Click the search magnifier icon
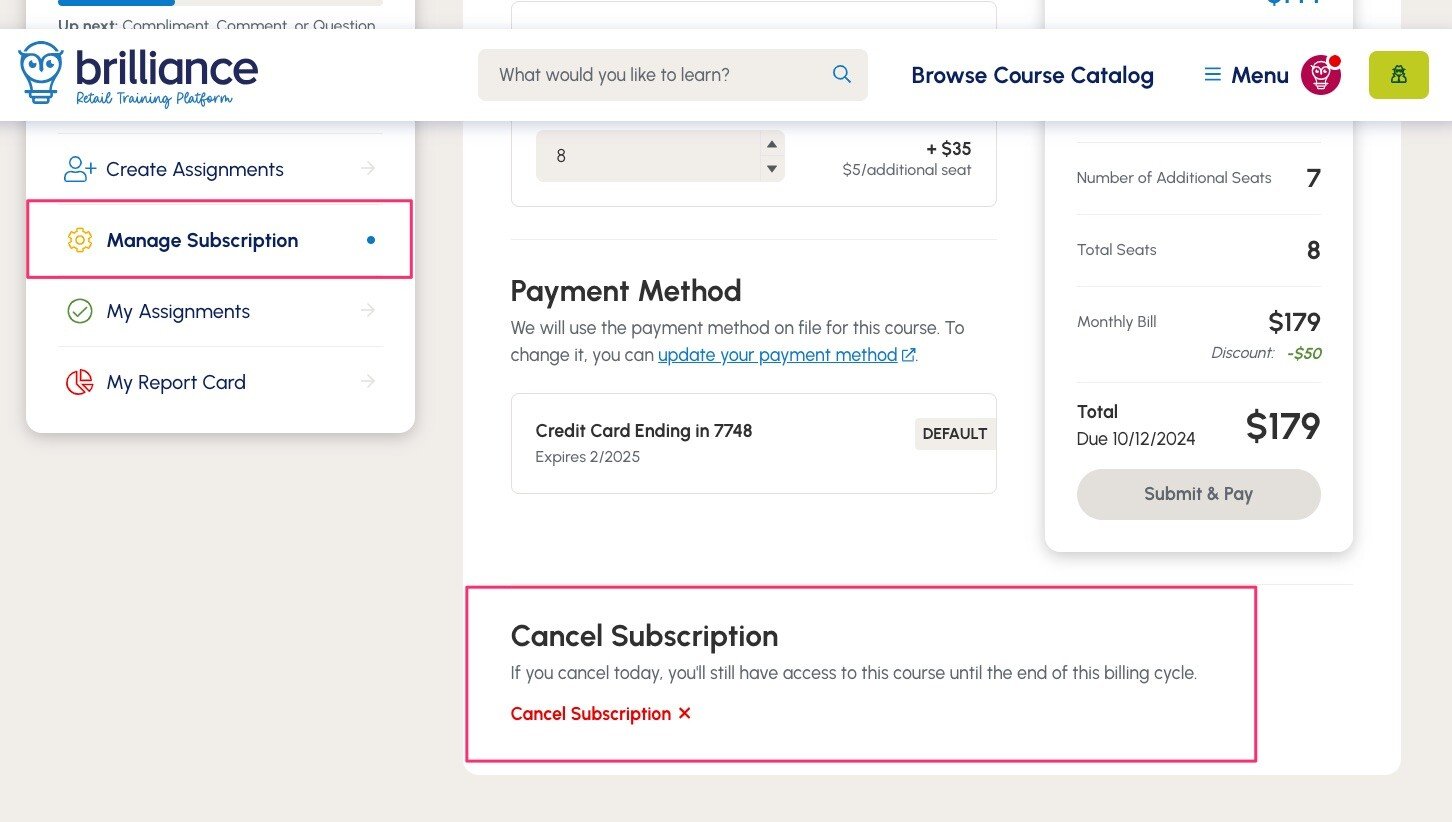This screenshot has width=1452, height=822. click(x=842, y=74)
